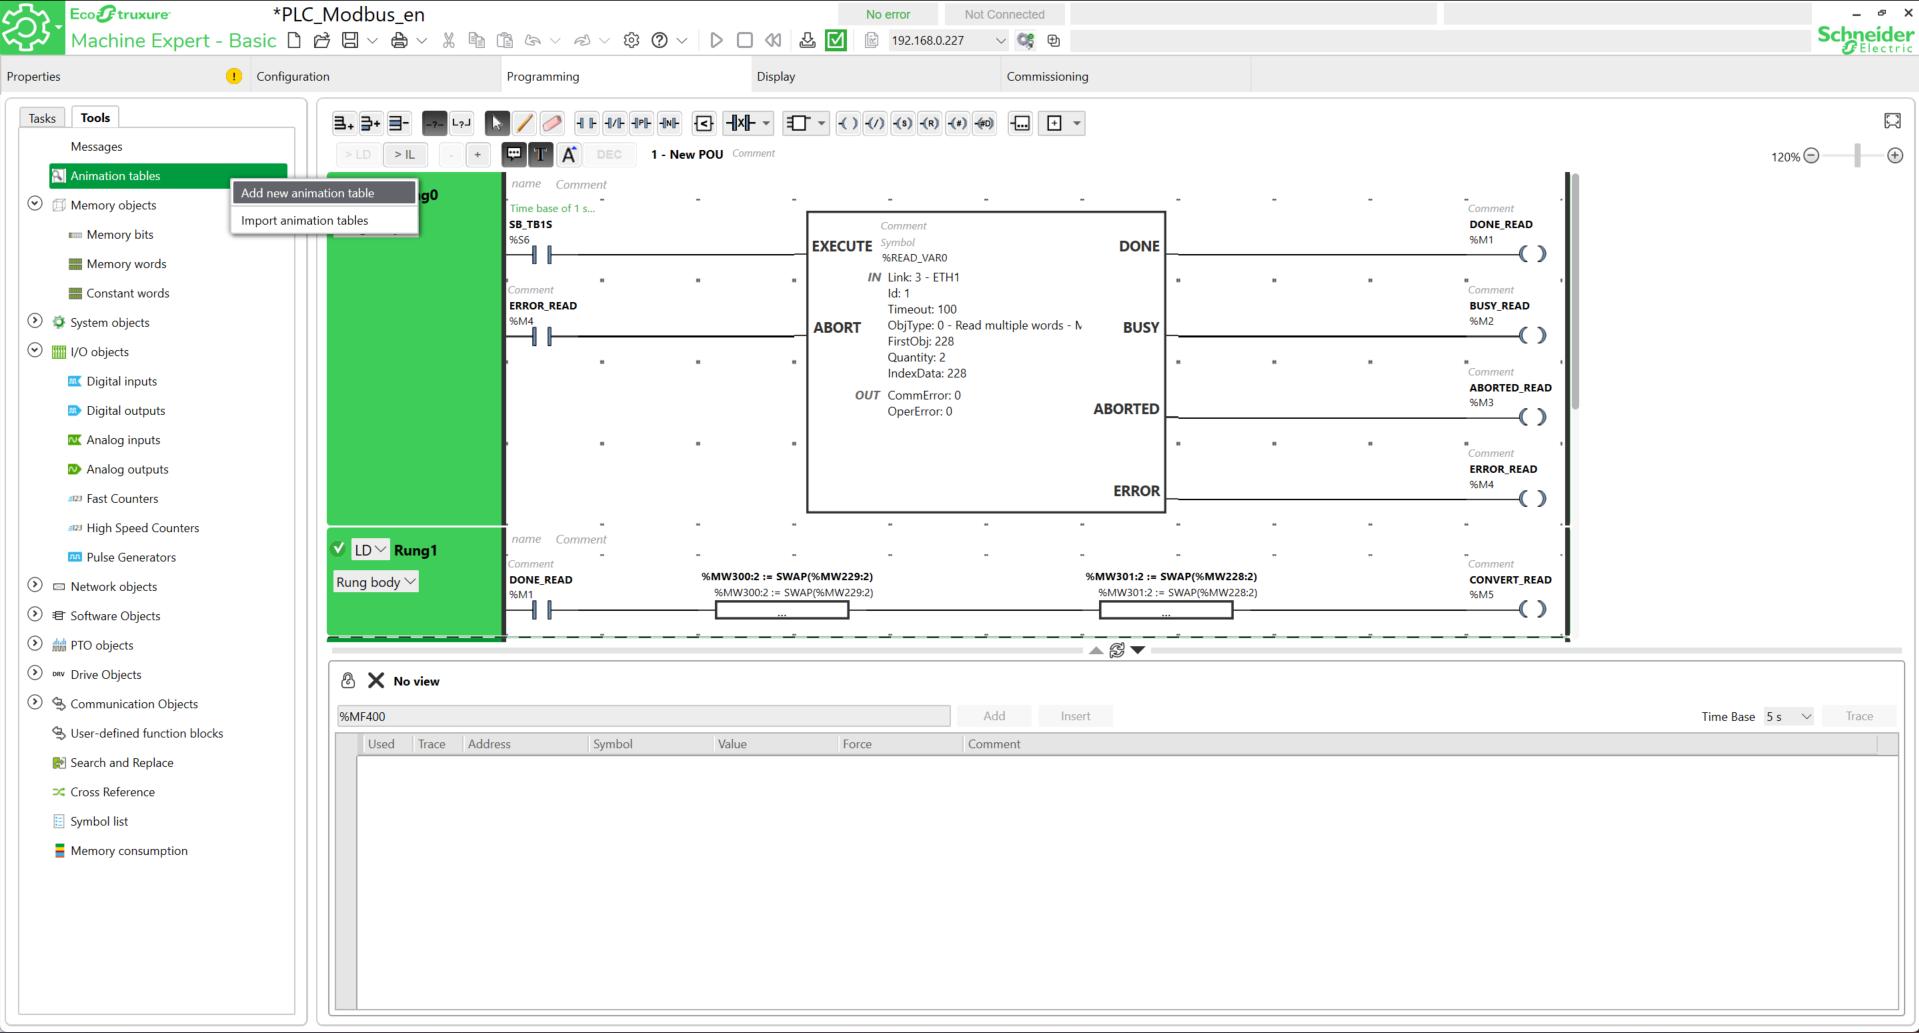Toggle comment display in the editor toolbar

(513, 154)
